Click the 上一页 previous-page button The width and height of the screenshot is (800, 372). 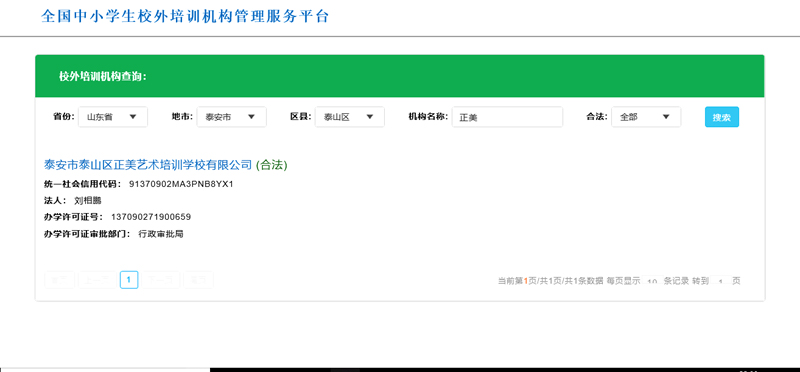97,280
